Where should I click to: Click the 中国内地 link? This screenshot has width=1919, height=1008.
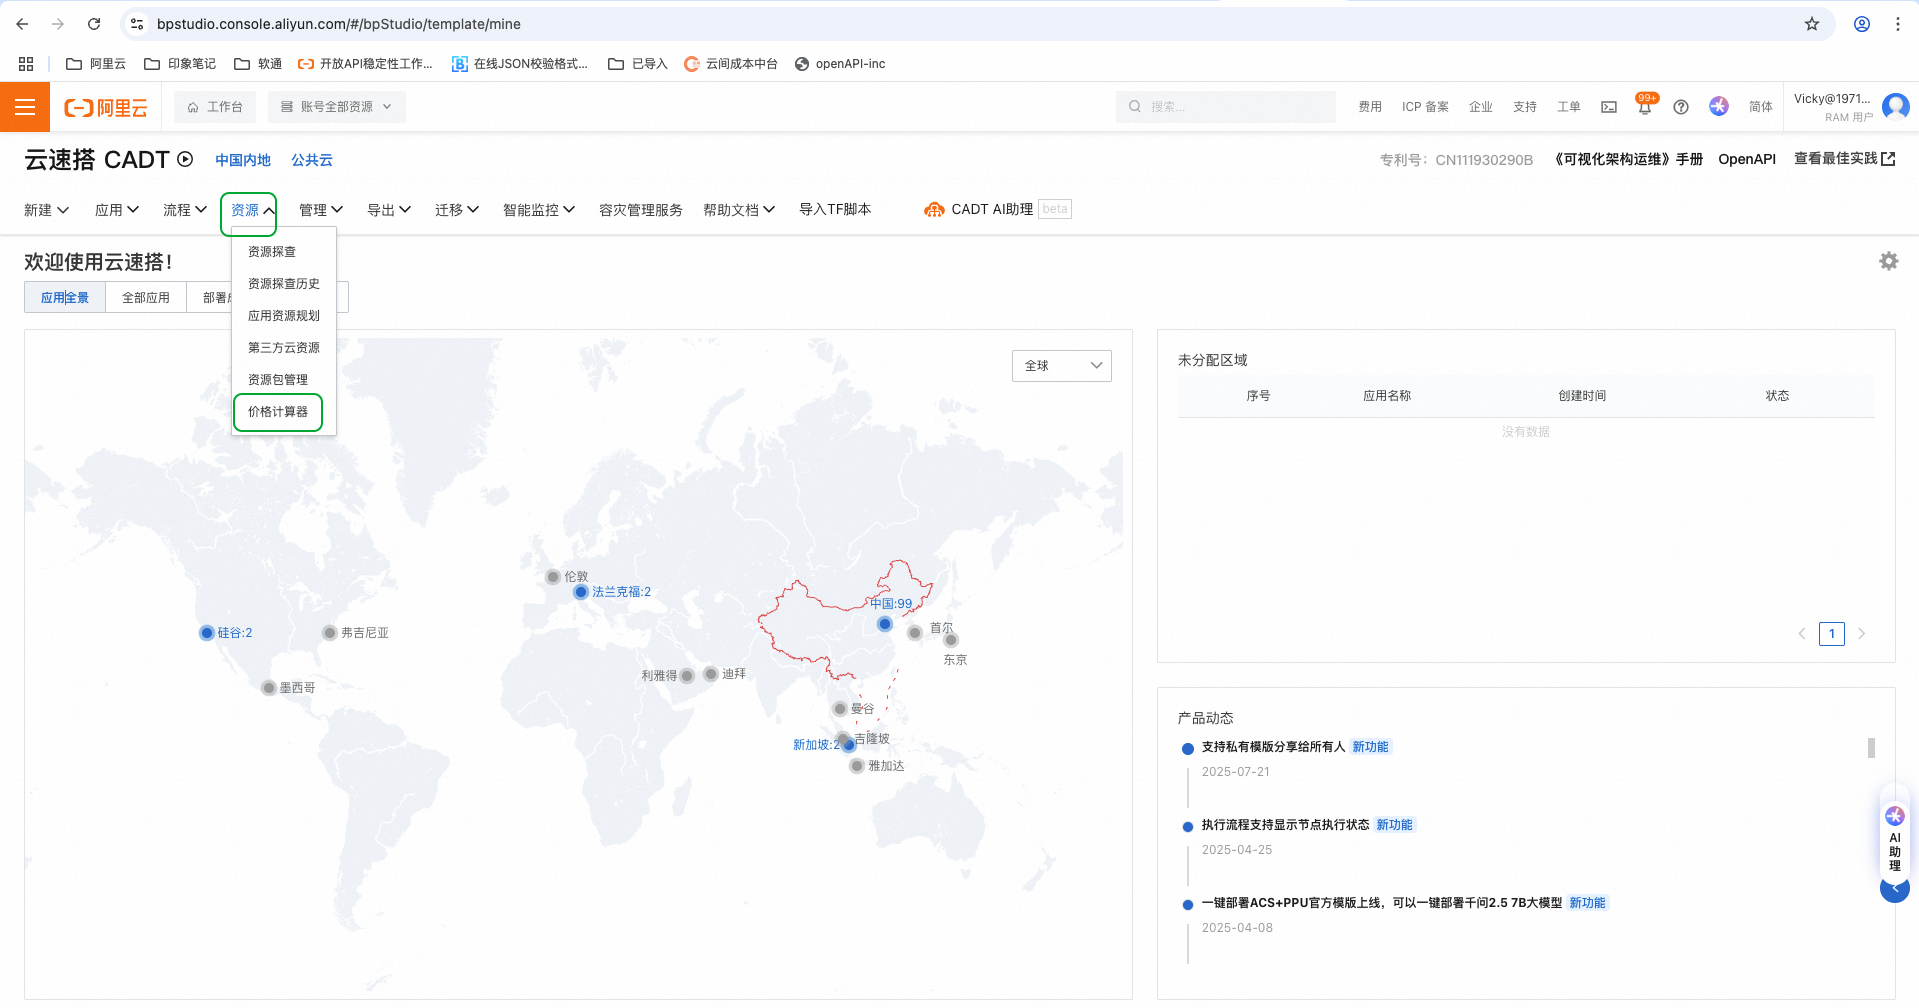click(243, 160)
